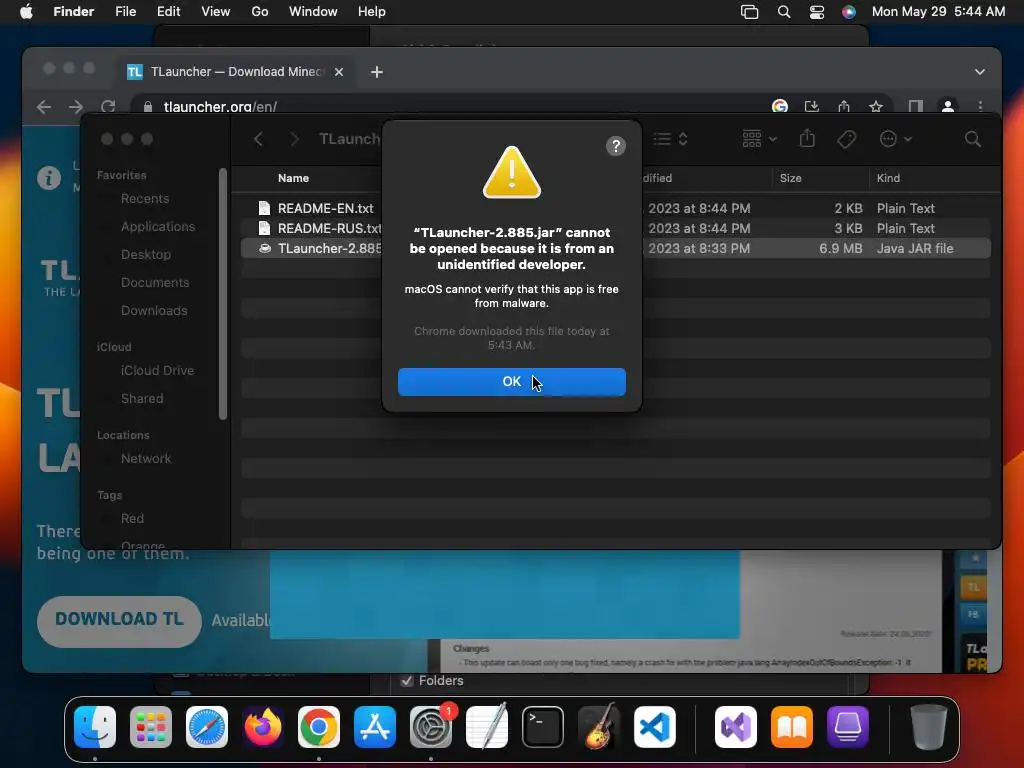Open GarageBand from the dock
The width and height of the screenshot is (1024, 768).
[599, 727]
